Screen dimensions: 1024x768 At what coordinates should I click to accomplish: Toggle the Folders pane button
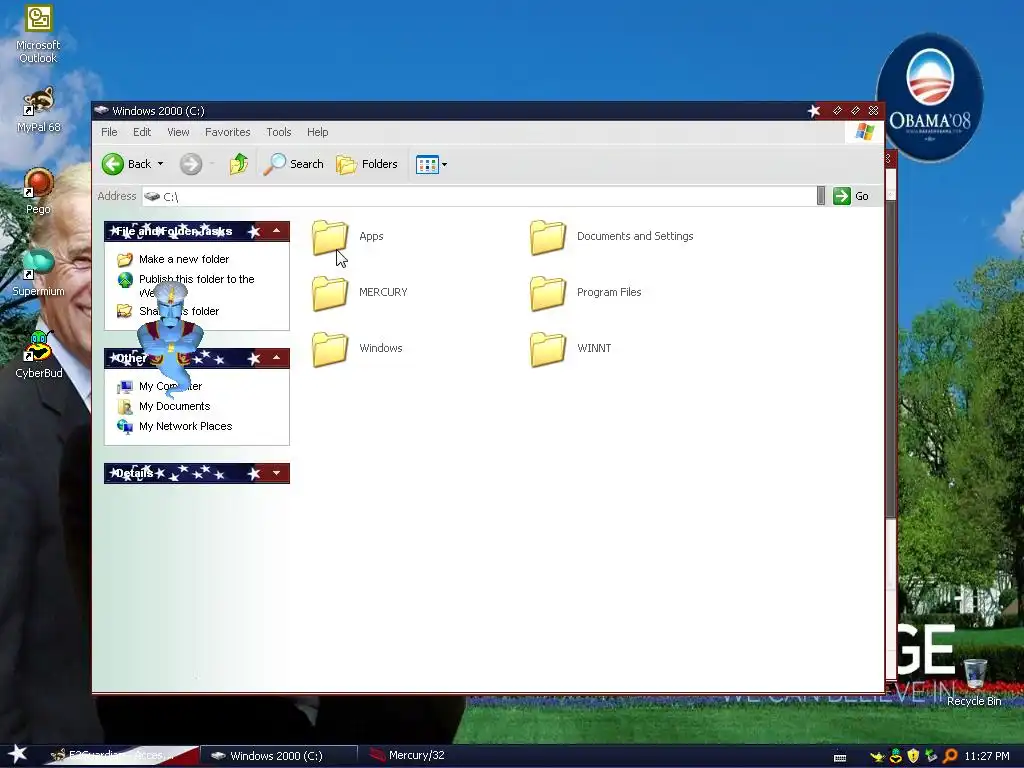coord(367,164)
